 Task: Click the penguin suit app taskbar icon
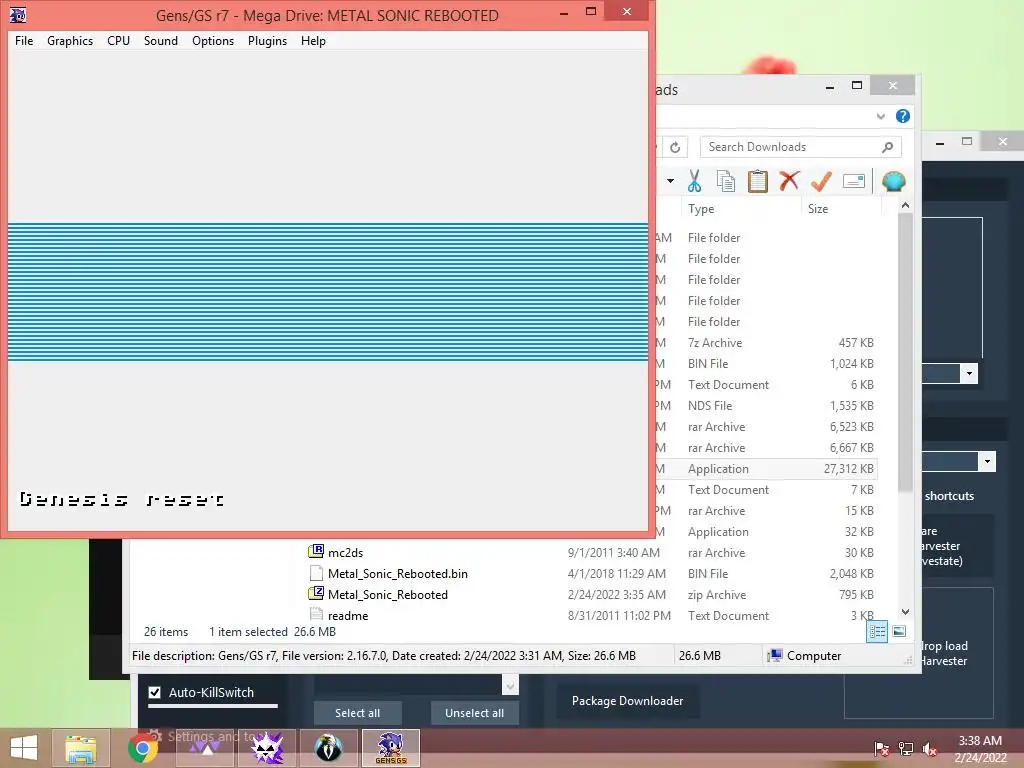[x=328, y=748]
